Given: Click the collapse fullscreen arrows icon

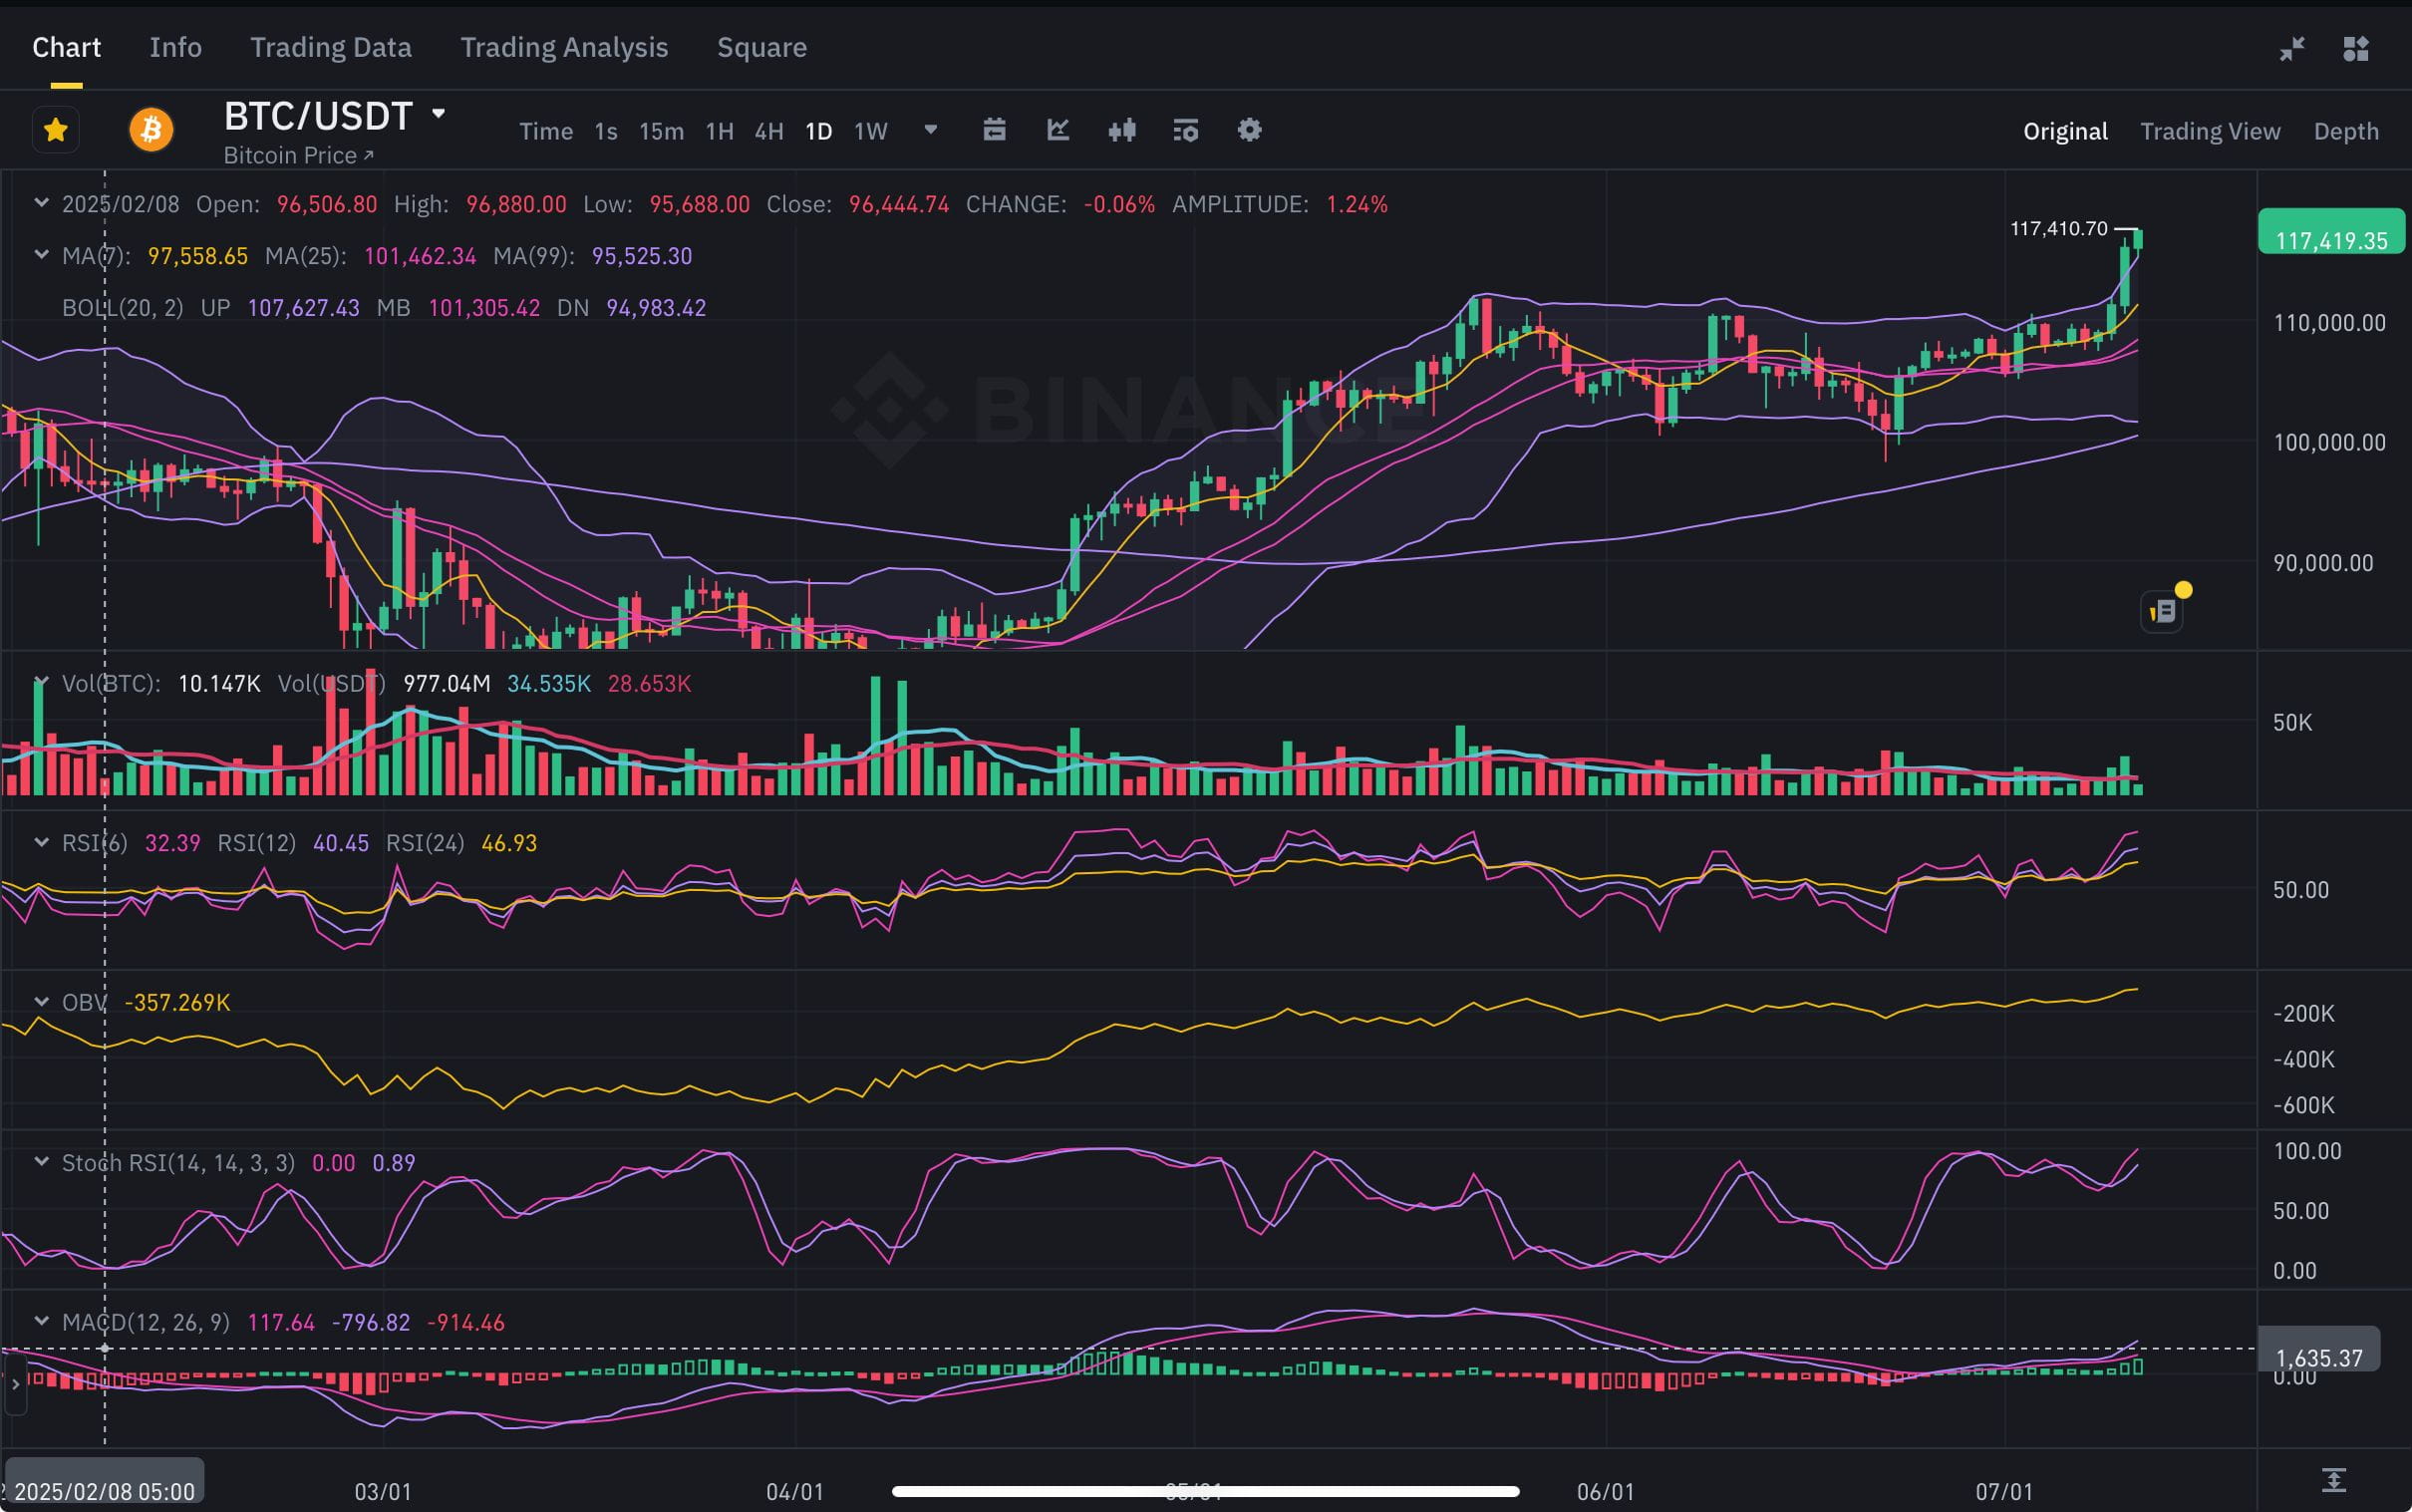Looking at the screenshot, I should (2292, 48).
